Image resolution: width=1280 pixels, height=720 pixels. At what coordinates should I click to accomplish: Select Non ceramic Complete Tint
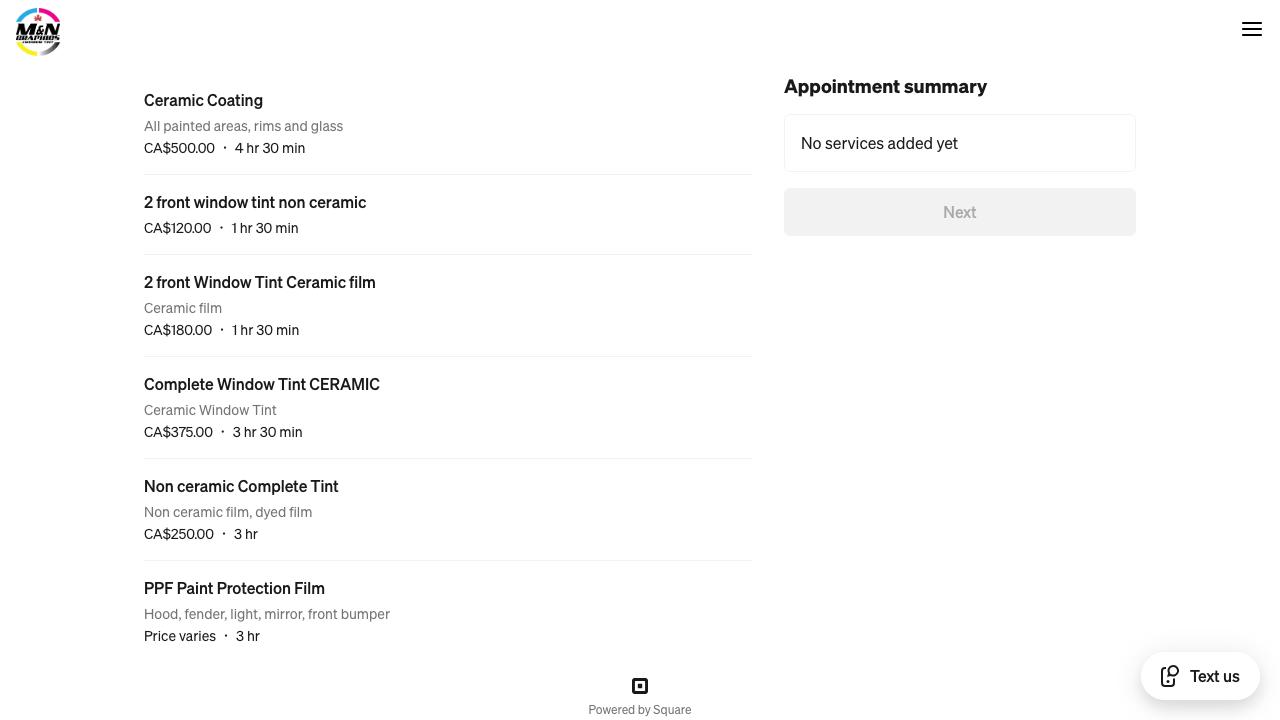coord(241,486)
